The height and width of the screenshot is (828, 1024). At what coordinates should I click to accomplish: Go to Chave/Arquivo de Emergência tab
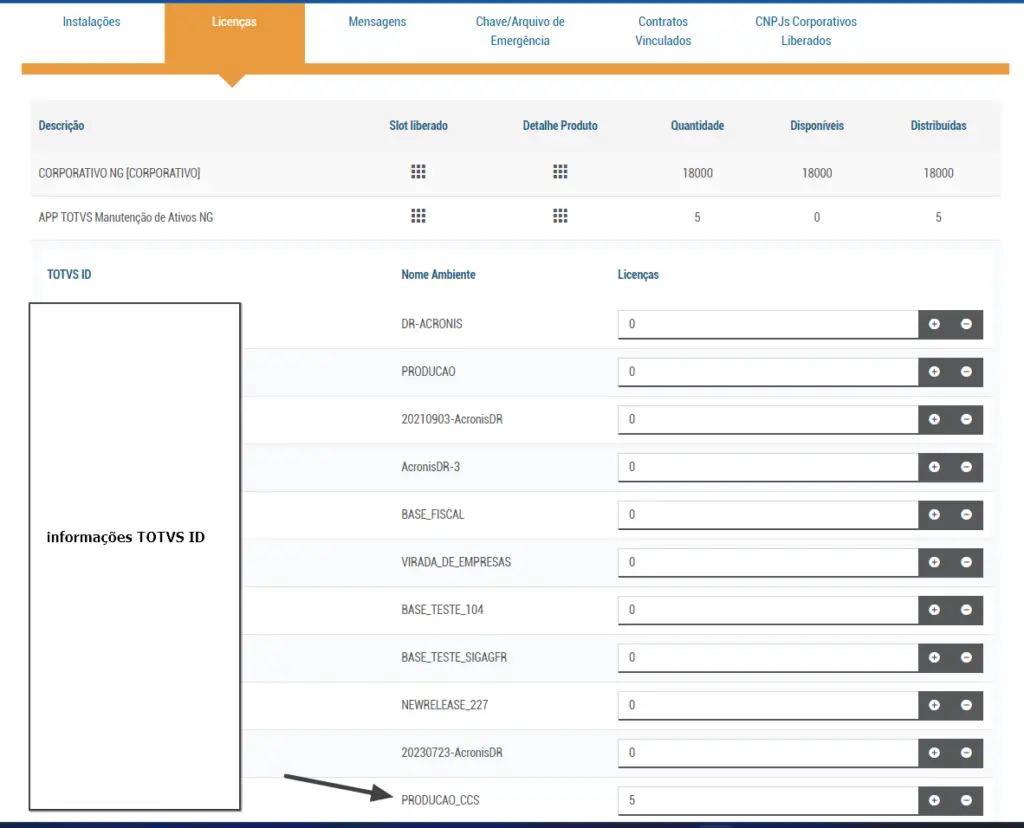click(x=520, y=31)
